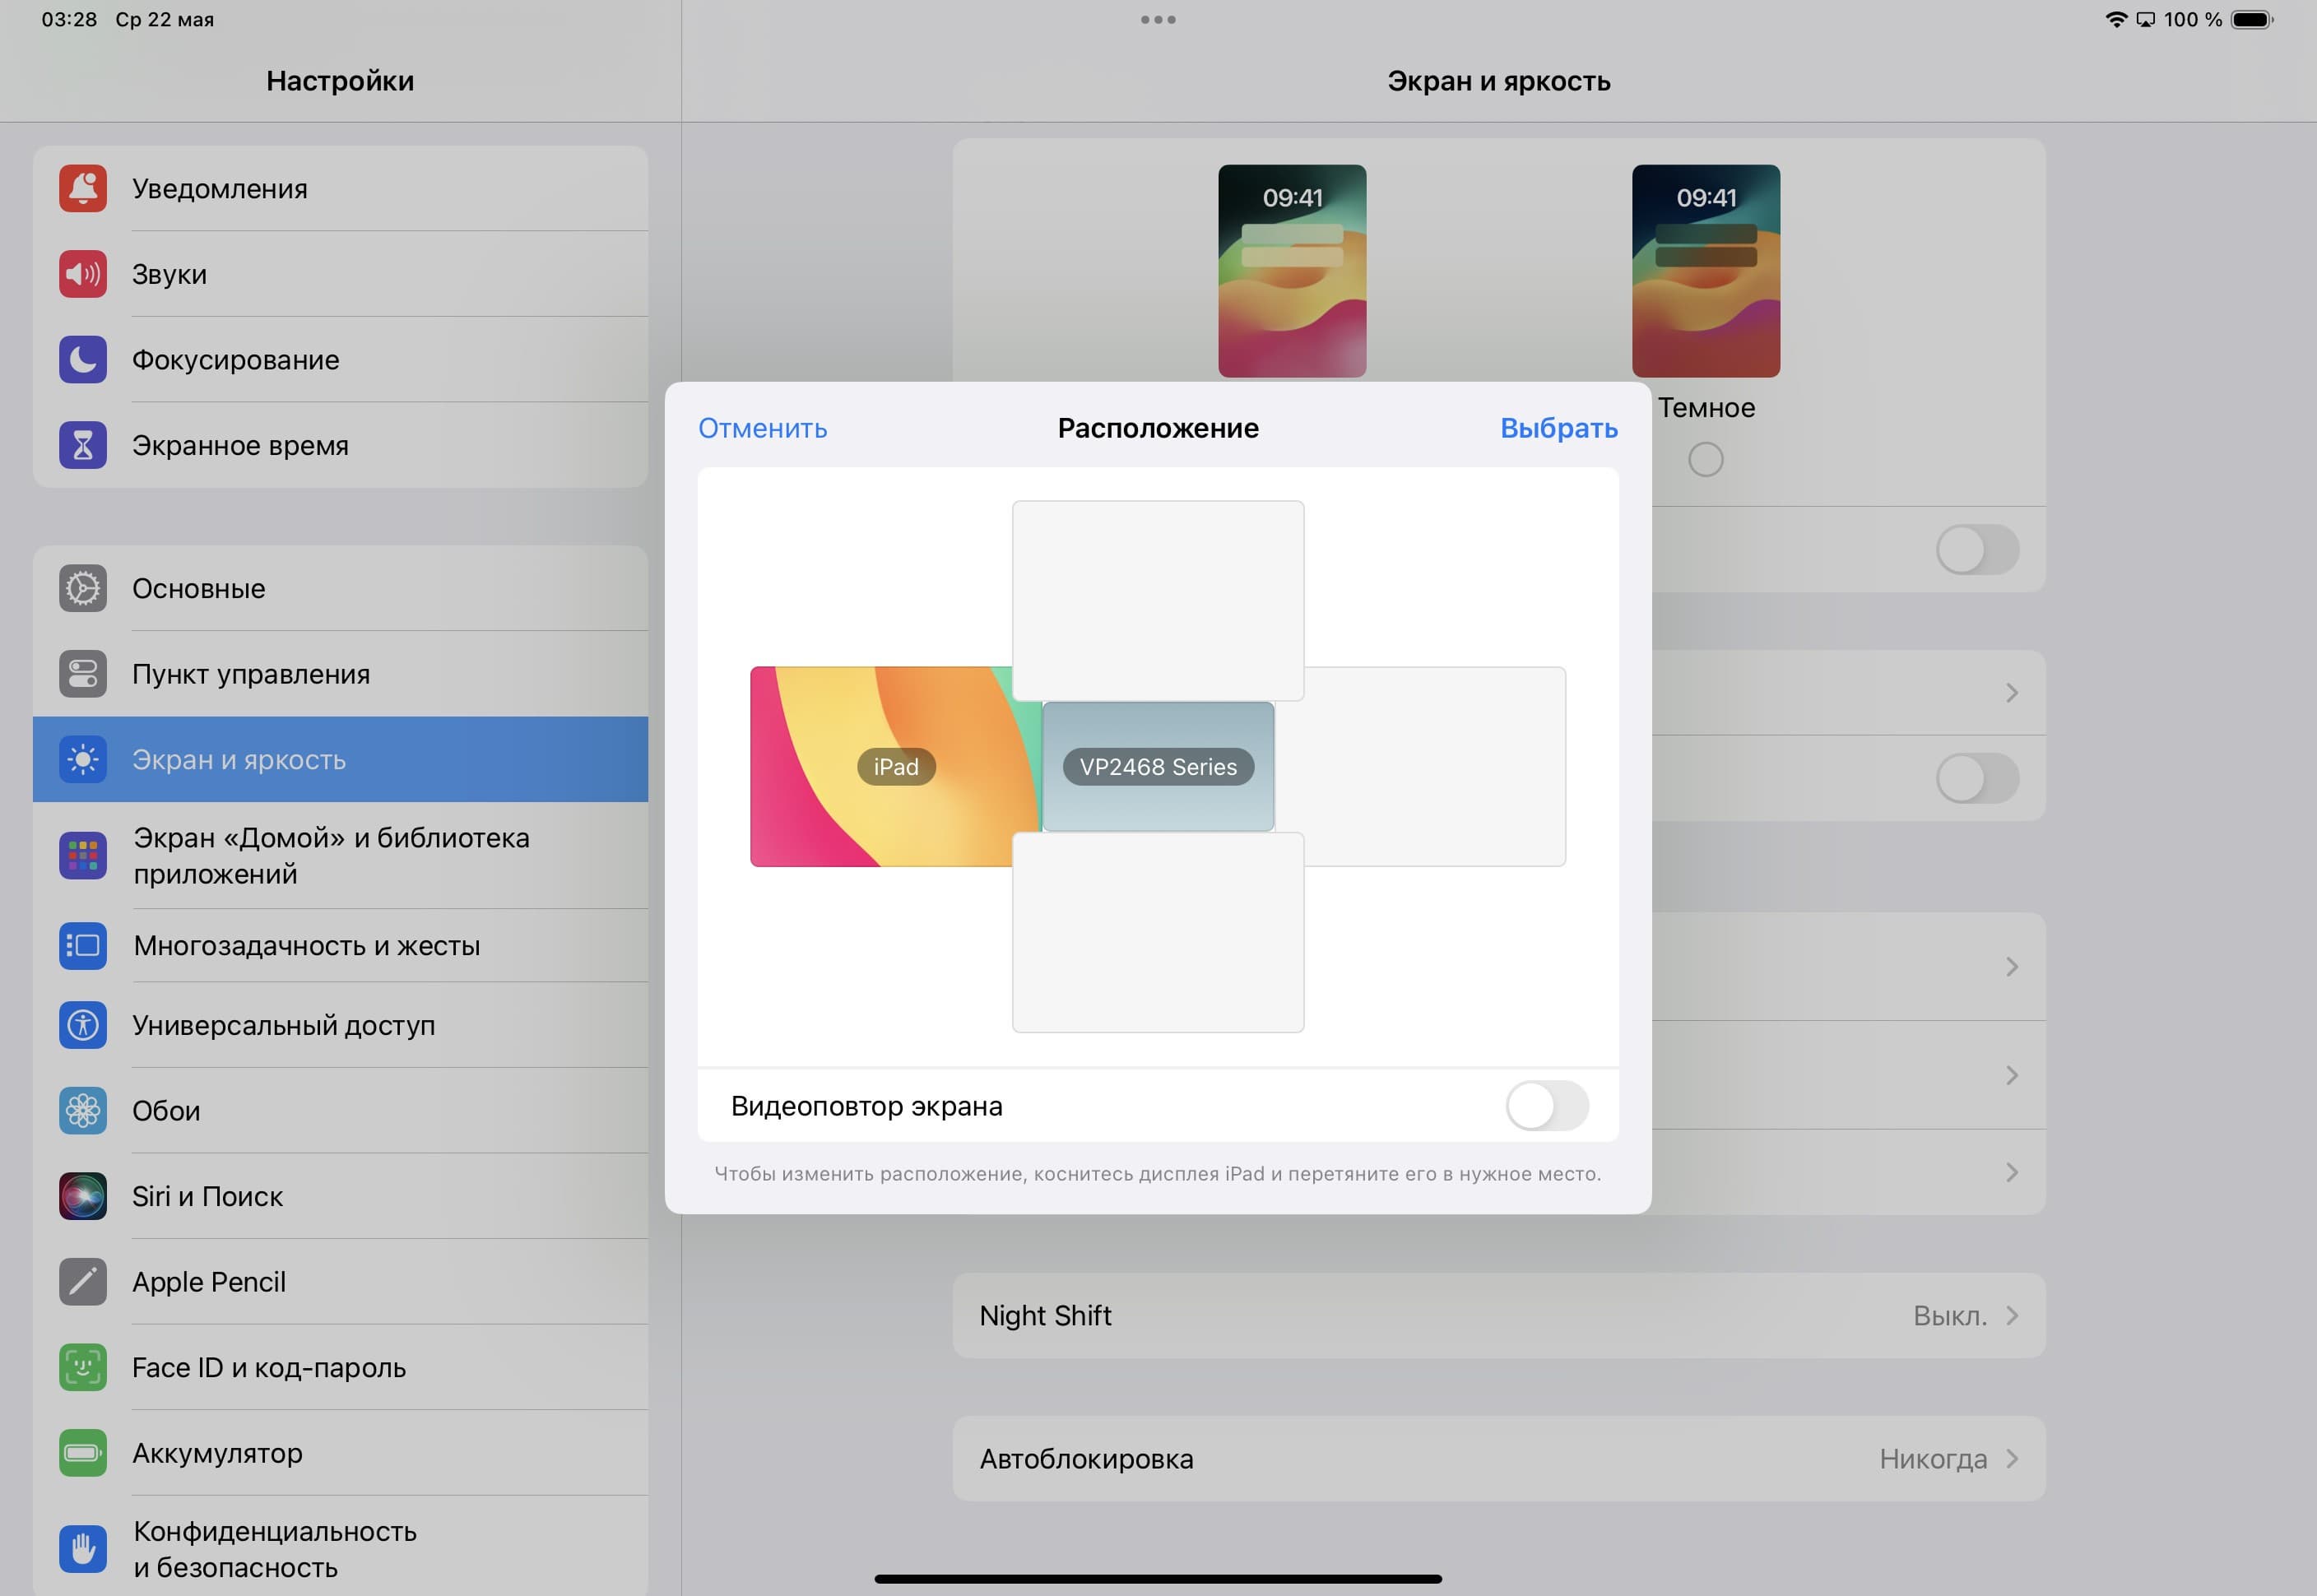Enable the Видеоповтор экрана toggle

coord(1546,1105)
